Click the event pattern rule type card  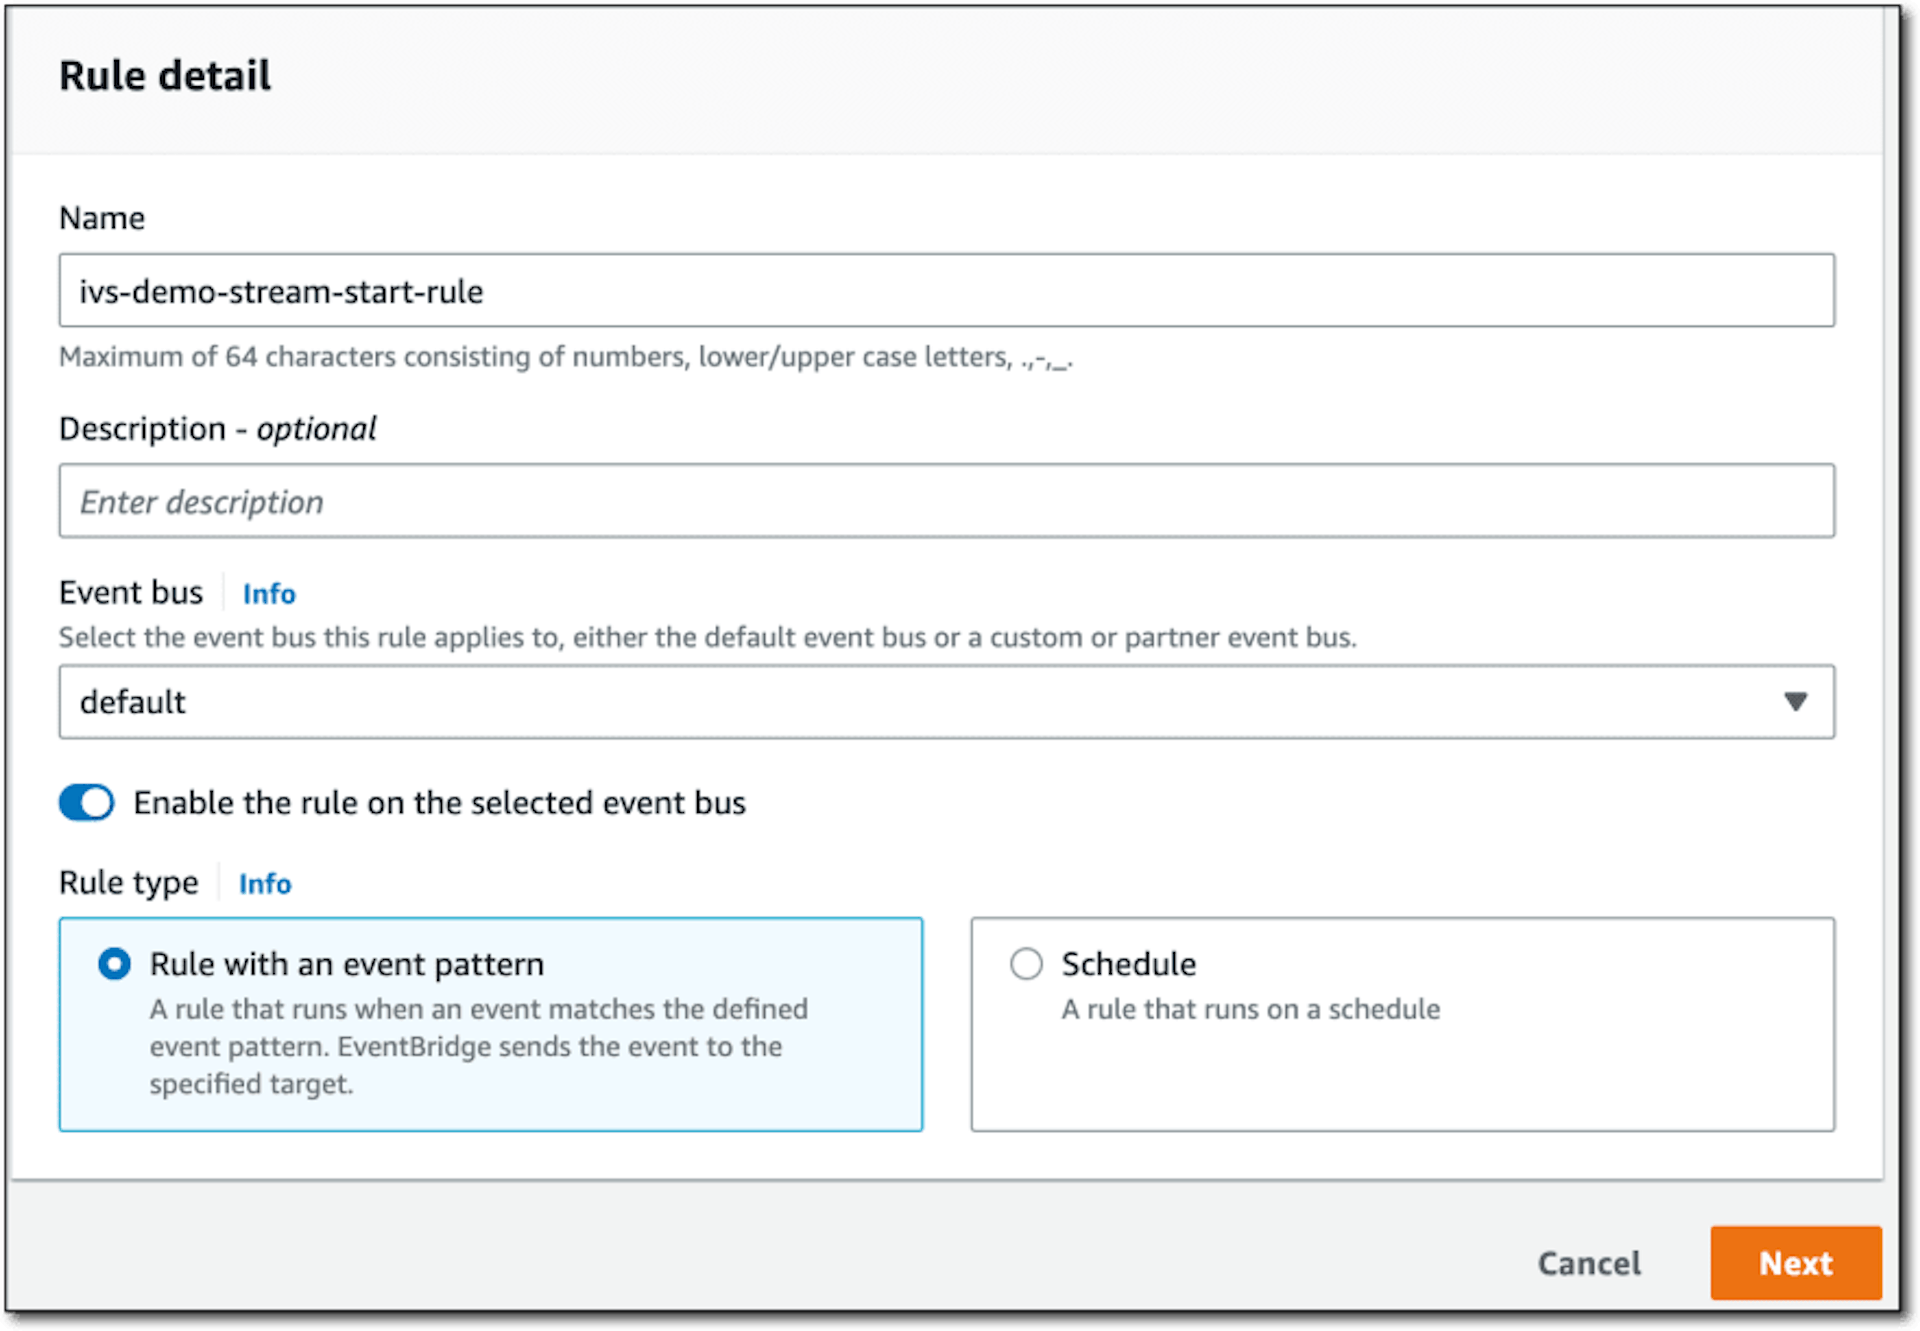tap(490, 1024)
